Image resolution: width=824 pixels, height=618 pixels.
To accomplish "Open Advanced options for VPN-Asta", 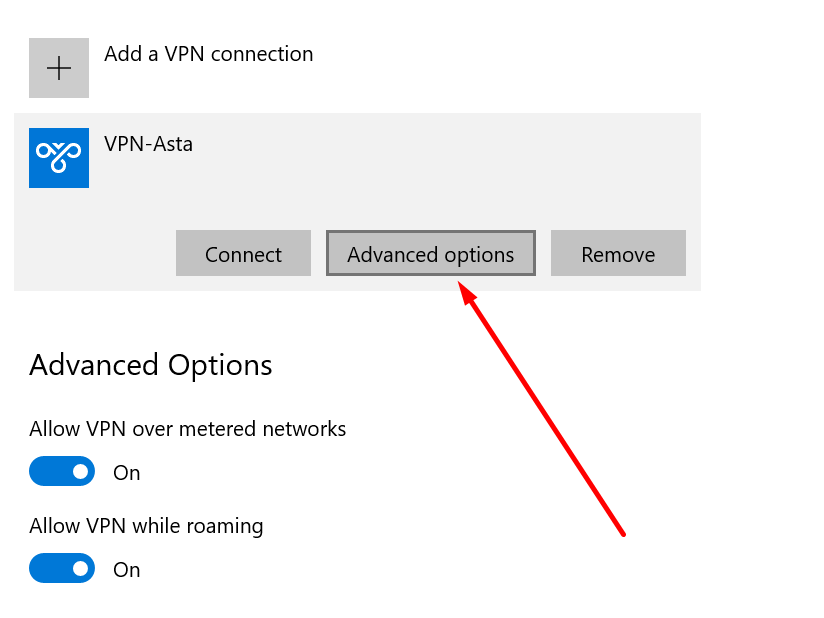I will 430,254.
